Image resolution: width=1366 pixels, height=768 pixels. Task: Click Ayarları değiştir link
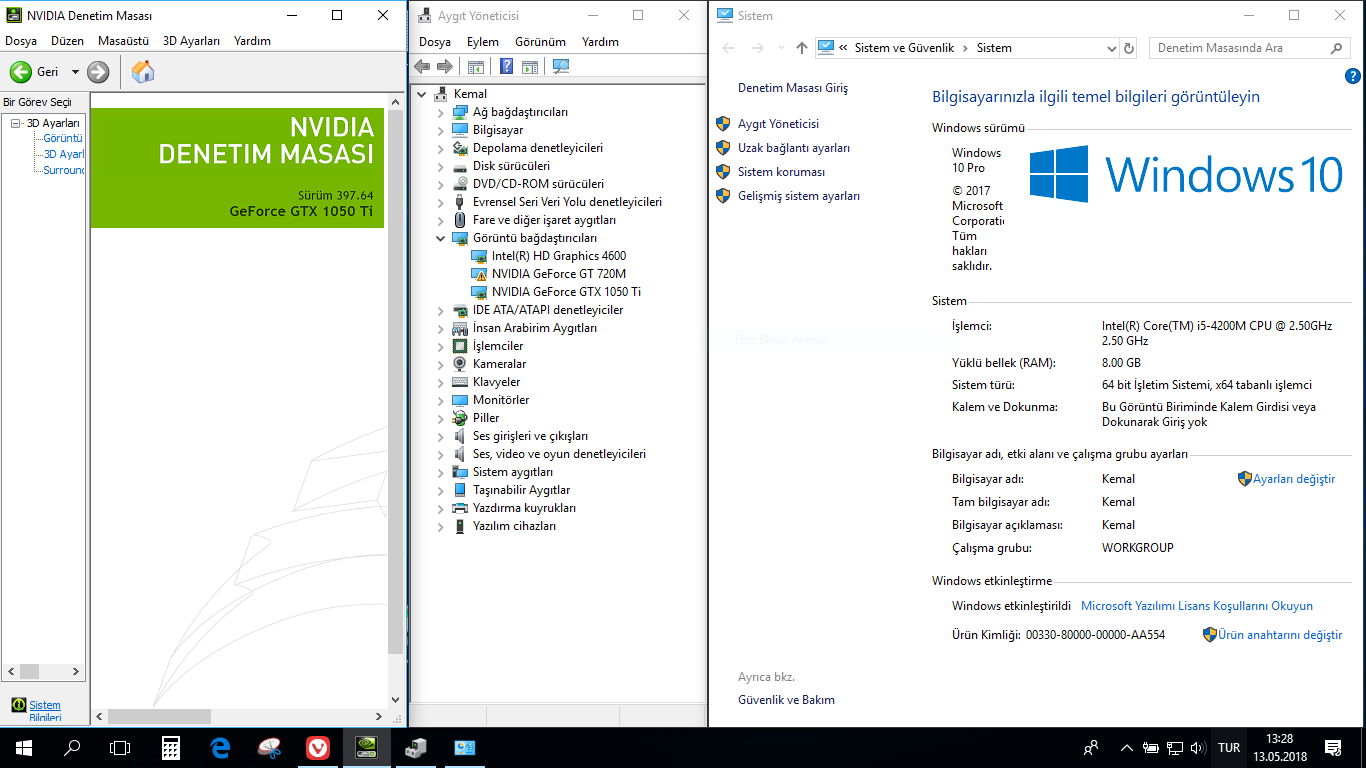point(1294,479)
